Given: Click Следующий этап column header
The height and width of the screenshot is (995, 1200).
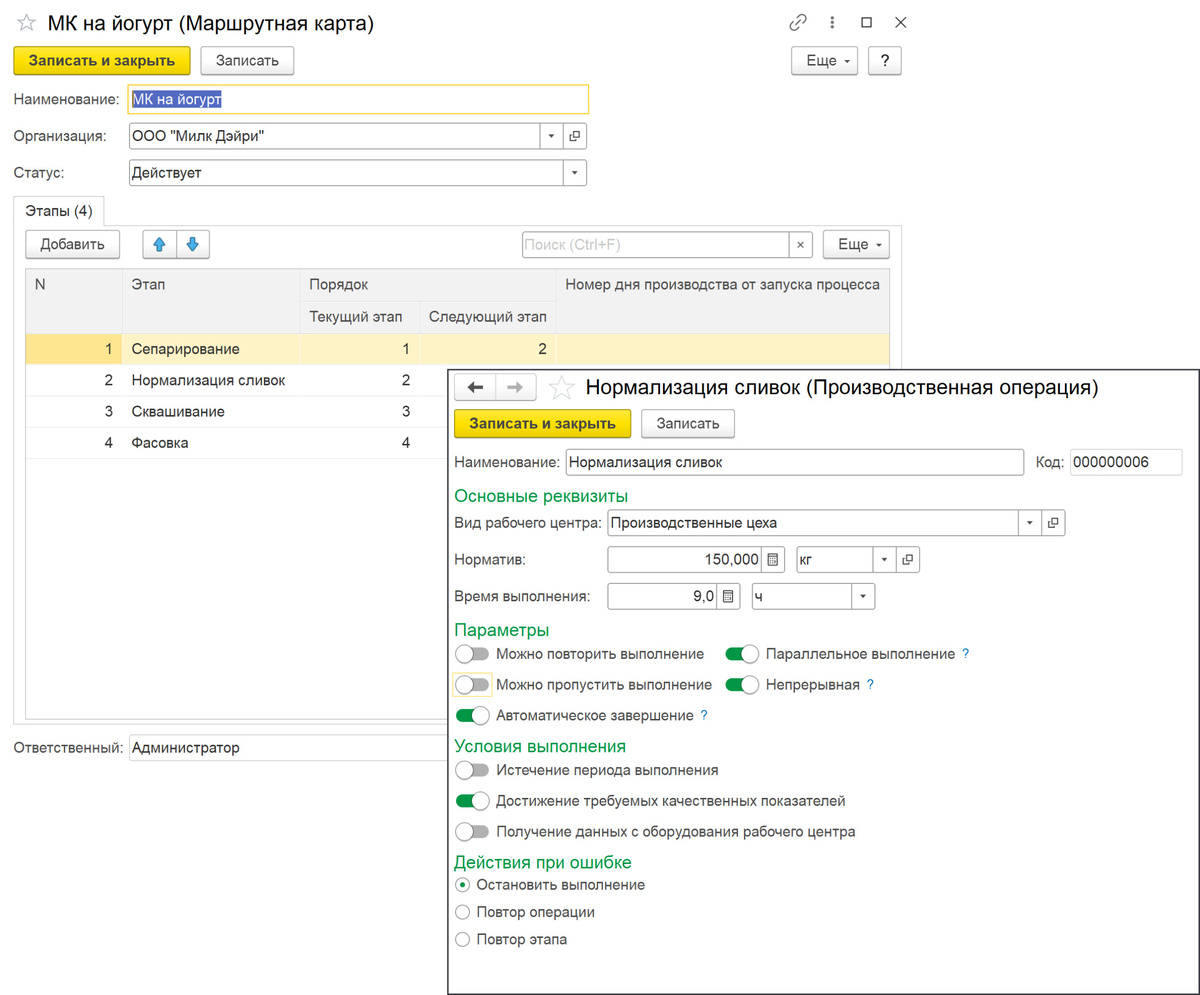Looking at the screenshot, I should coord(487,317).
